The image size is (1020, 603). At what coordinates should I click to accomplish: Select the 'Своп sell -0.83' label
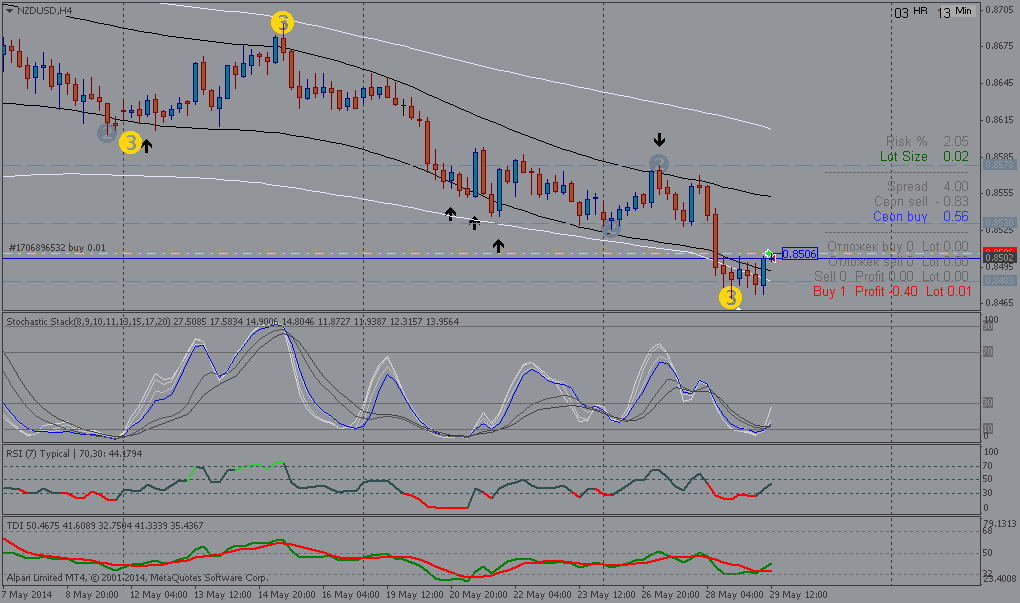click(921, 202)
